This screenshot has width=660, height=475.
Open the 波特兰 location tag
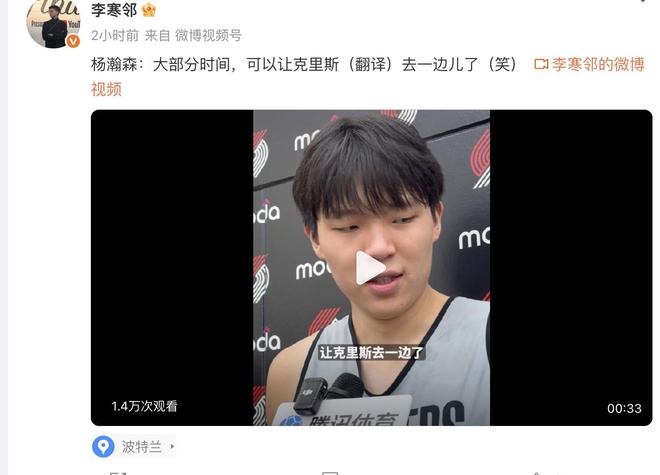click(x=142, y=446)
